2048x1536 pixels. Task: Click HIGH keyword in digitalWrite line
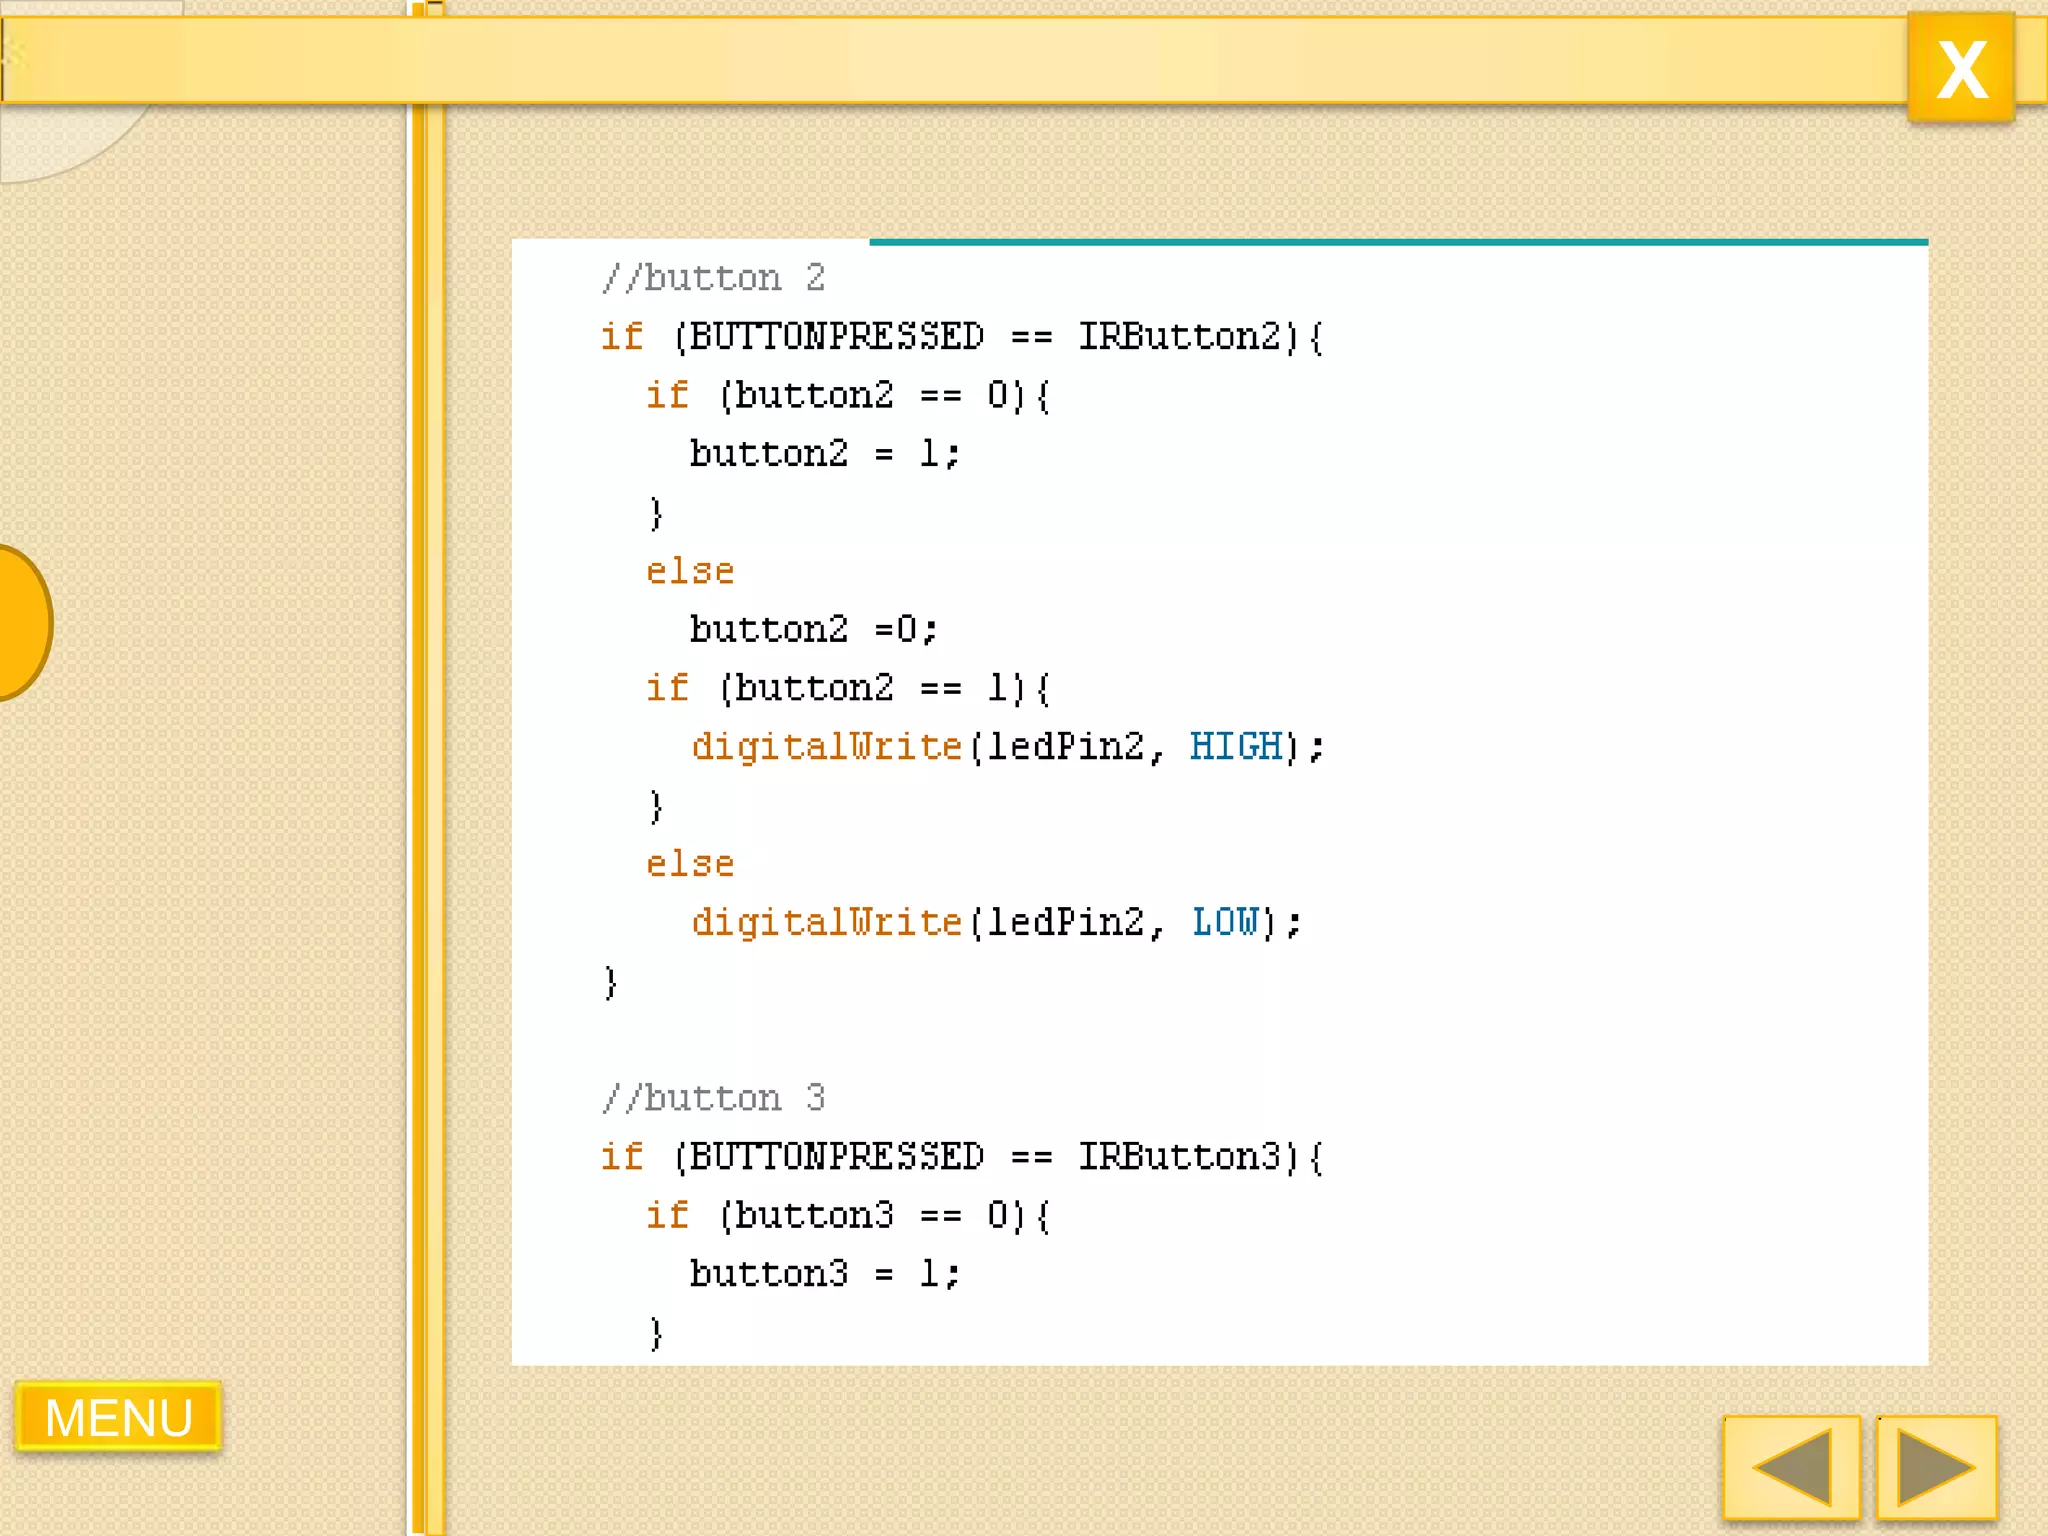tap(1236, 746)
